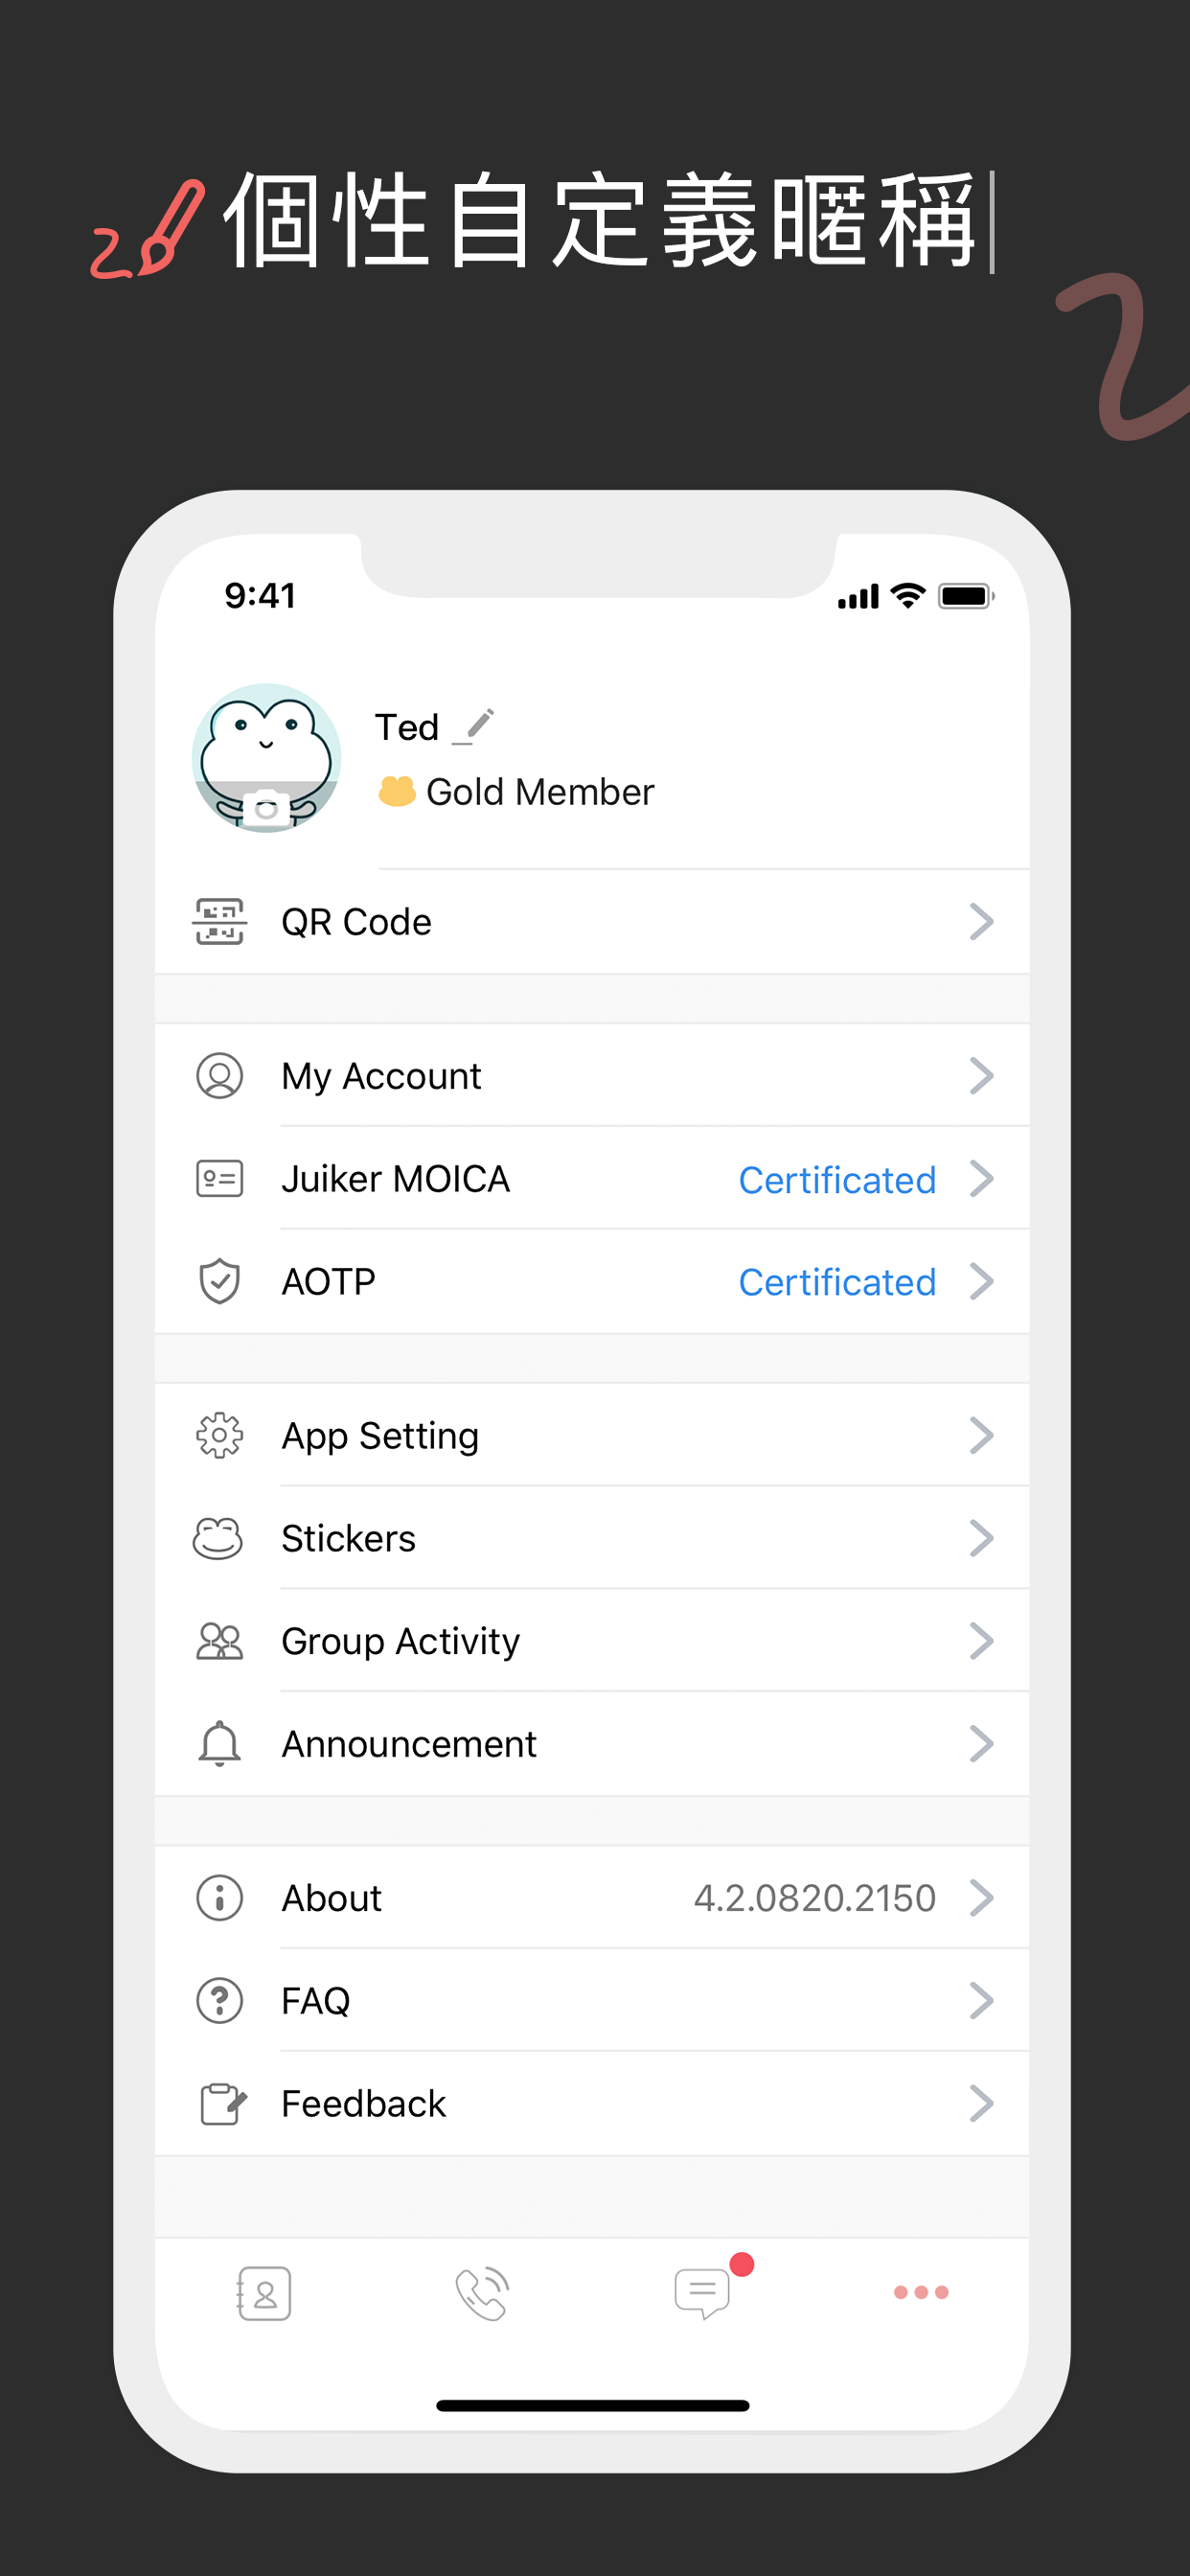Viewport: 1190px width, 2576px height.
Task: Tap the 9:41 clock
Action: point(260,596)
